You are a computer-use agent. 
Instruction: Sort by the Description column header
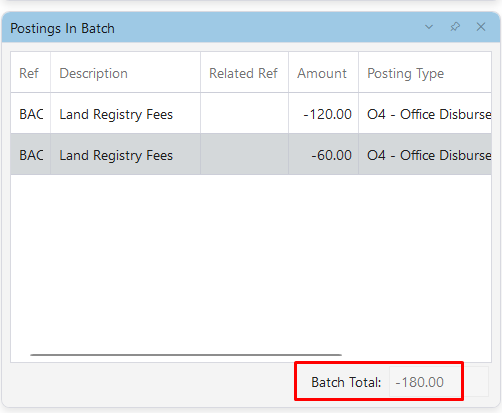pos(126,72)
